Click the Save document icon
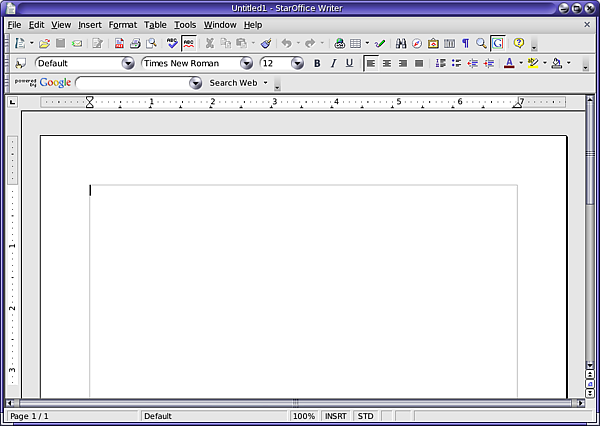Viewport: 600px width, 426px height. 60,43
